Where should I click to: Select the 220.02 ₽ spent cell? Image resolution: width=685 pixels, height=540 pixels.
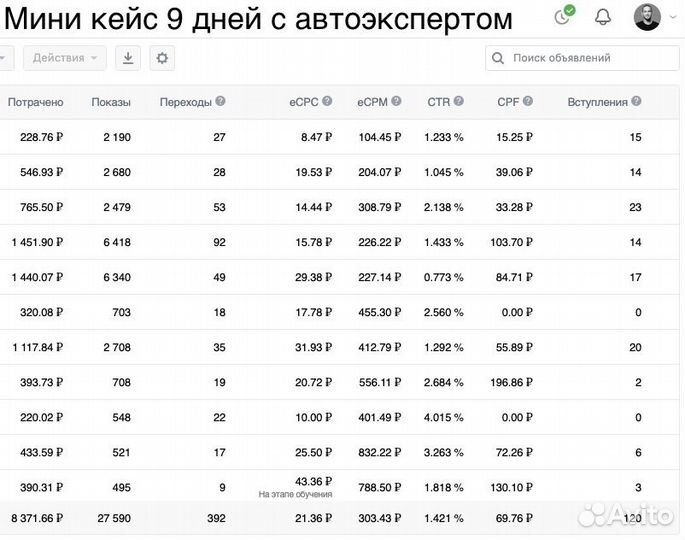[42, 417]
